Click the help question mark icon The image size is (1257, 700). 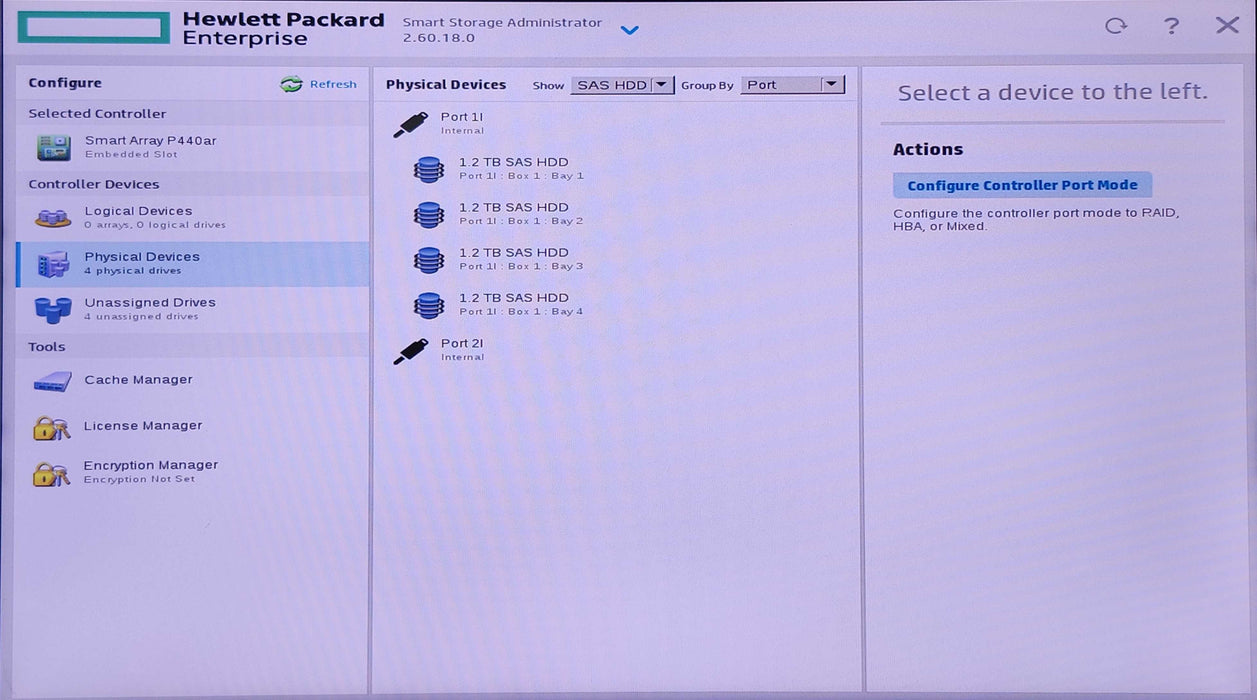click(x=1172, y=26)
